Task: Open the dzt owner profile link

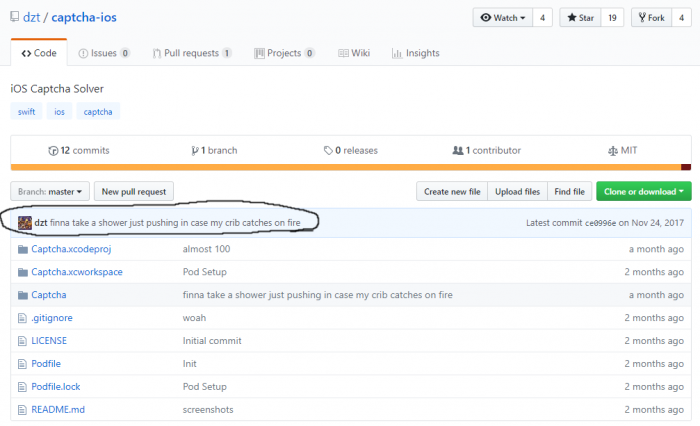Action: pos(31,17)
